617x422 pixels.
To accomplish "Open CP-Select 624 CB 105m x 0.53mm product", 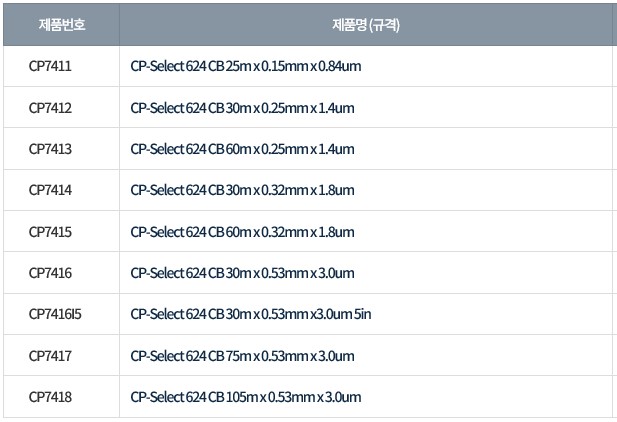I will tap(245, 397).
